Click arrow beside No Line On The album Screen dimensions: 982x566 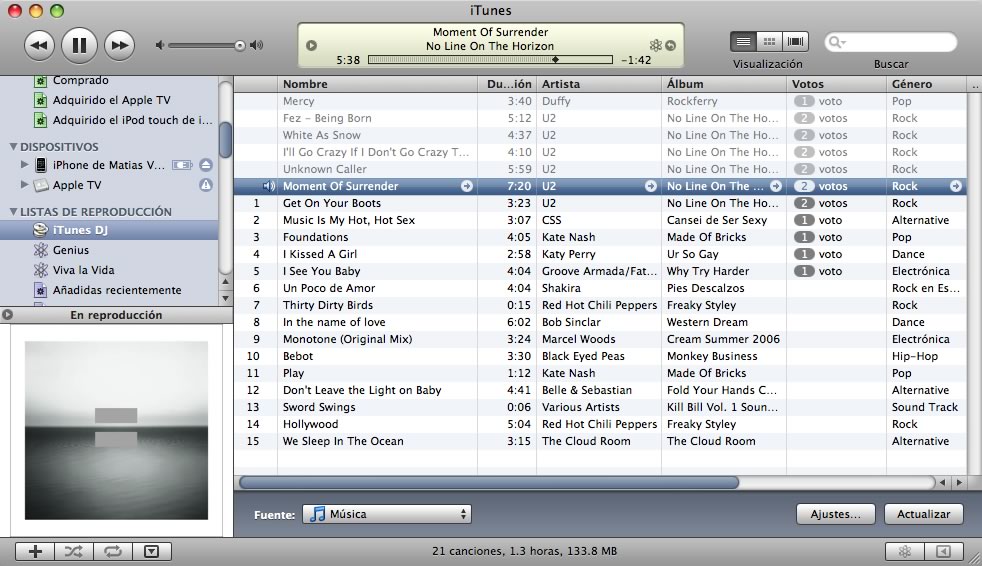click(x=776, y=186)
